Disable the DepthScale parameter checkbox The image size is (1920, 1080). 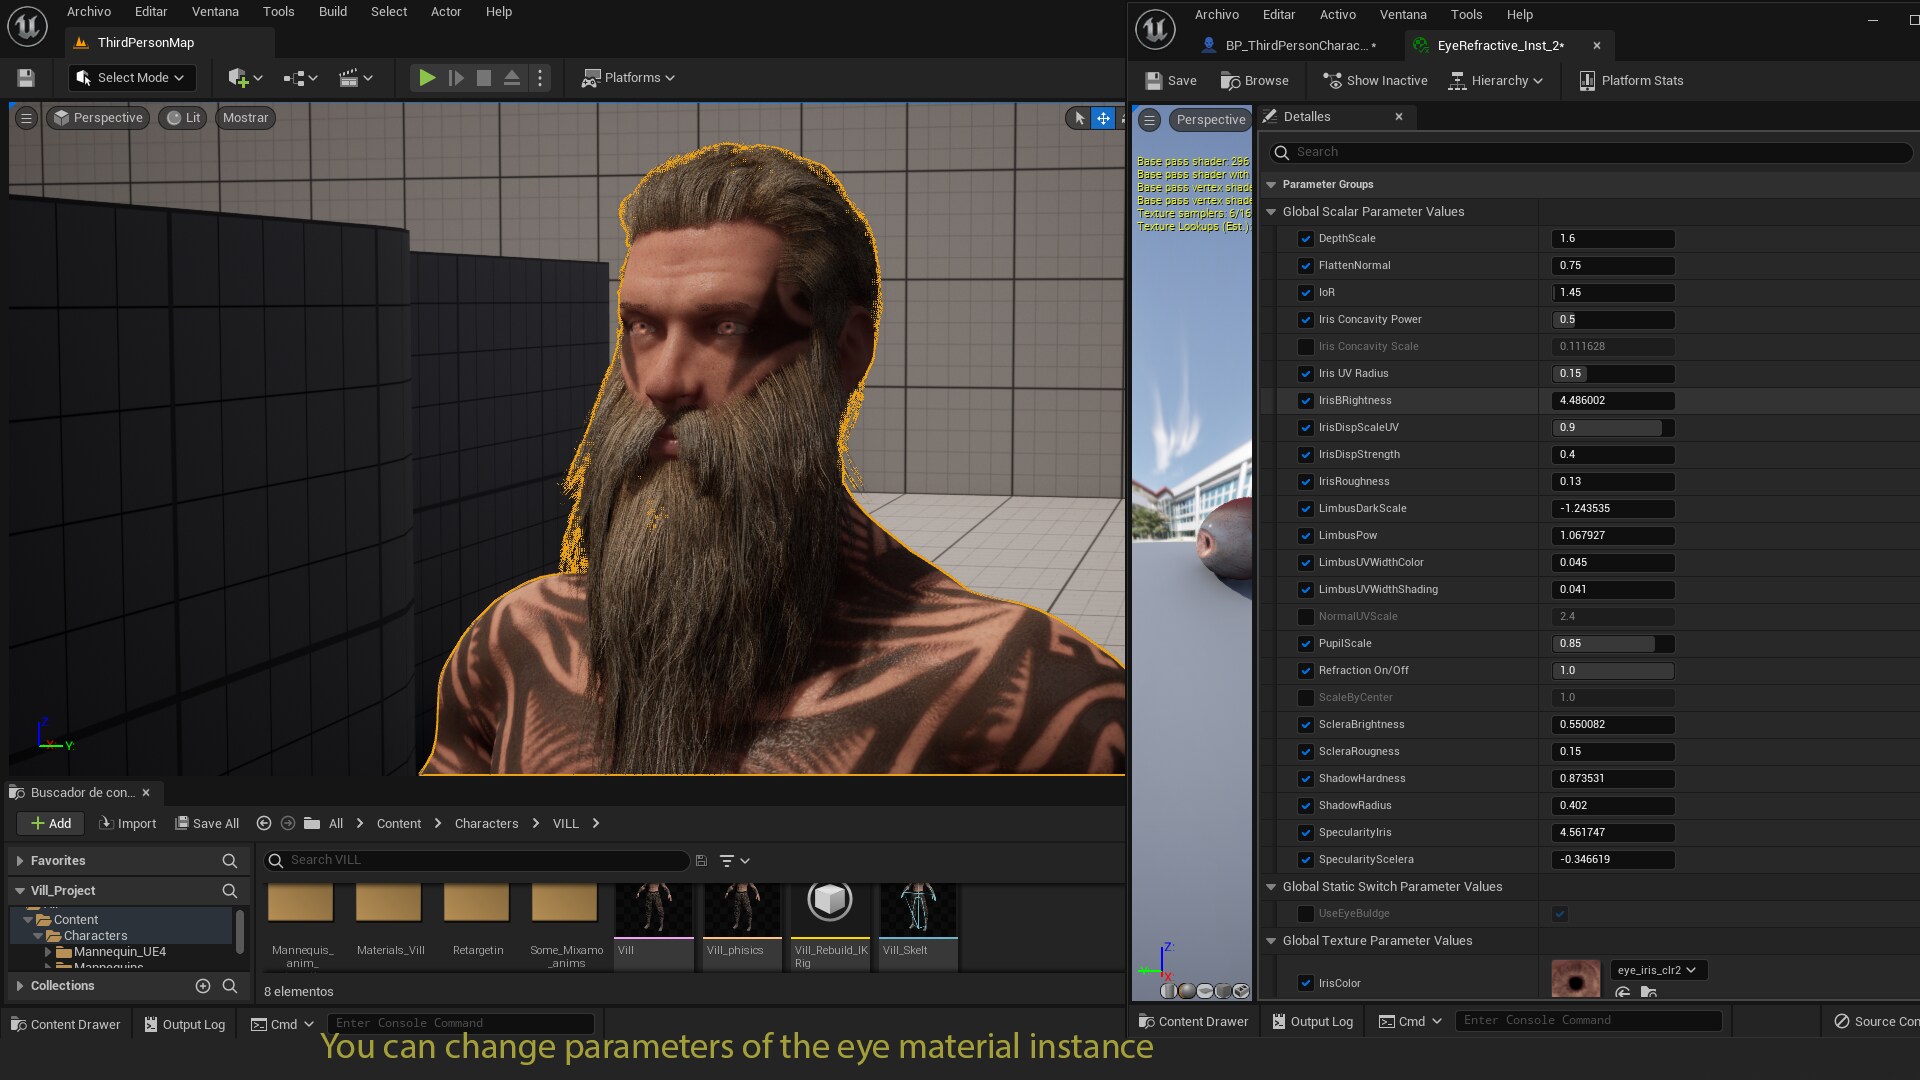1306,239
